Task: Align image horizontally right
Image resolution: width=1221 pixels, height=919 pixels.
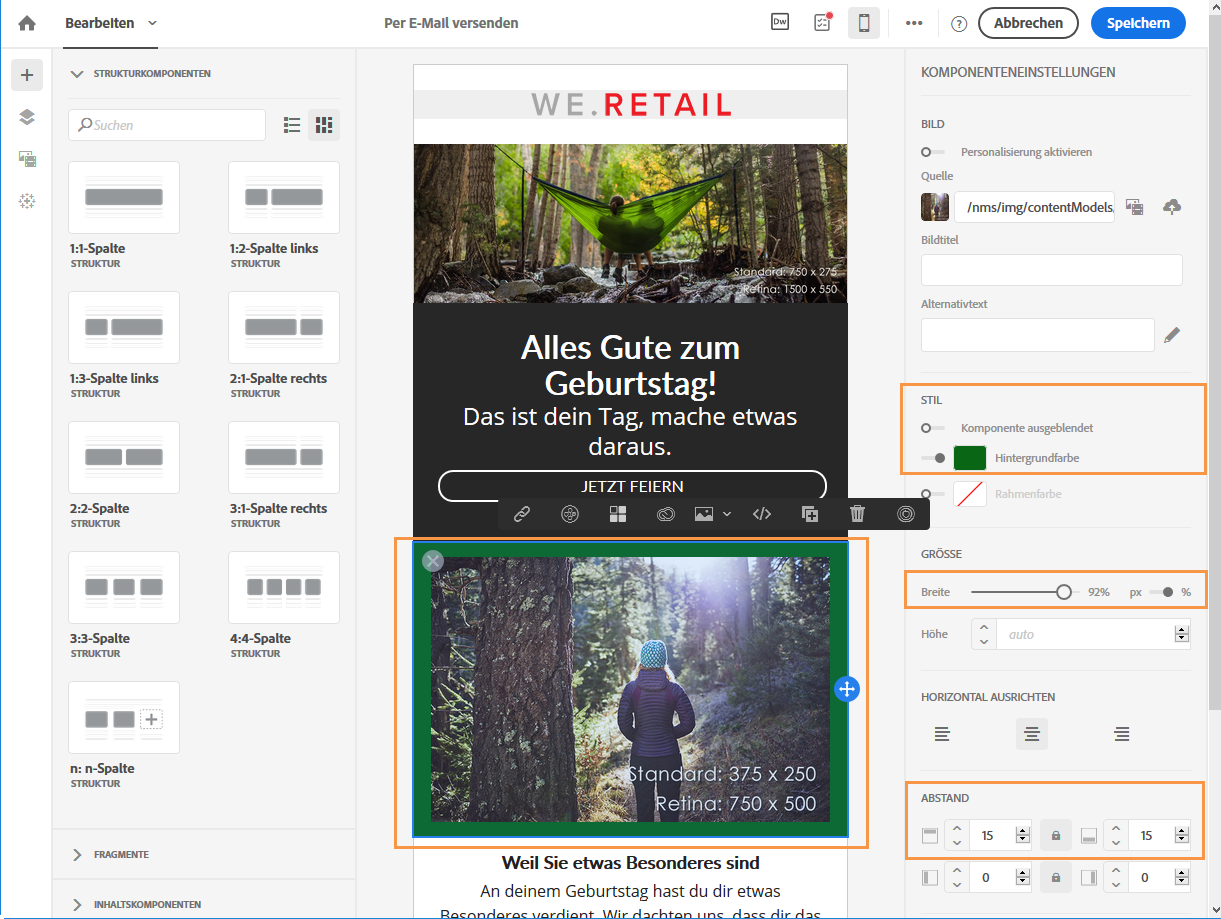Action: click(1122, 734)
